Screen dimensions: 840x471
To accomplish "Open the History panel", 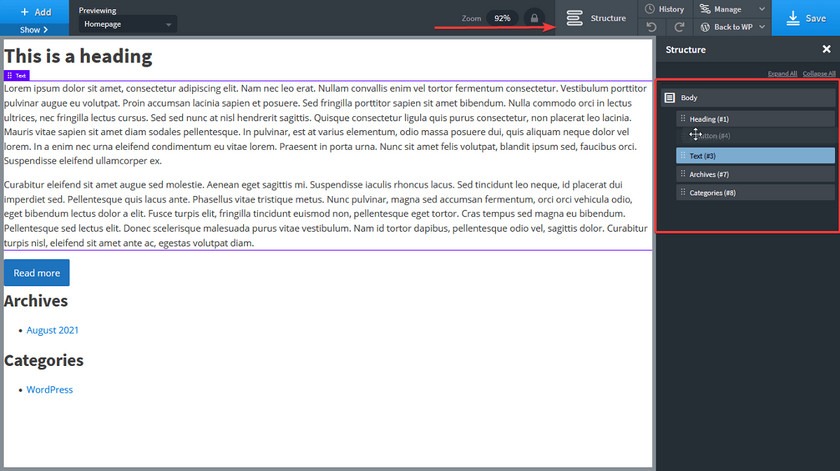I will click(x=665, y=9).
